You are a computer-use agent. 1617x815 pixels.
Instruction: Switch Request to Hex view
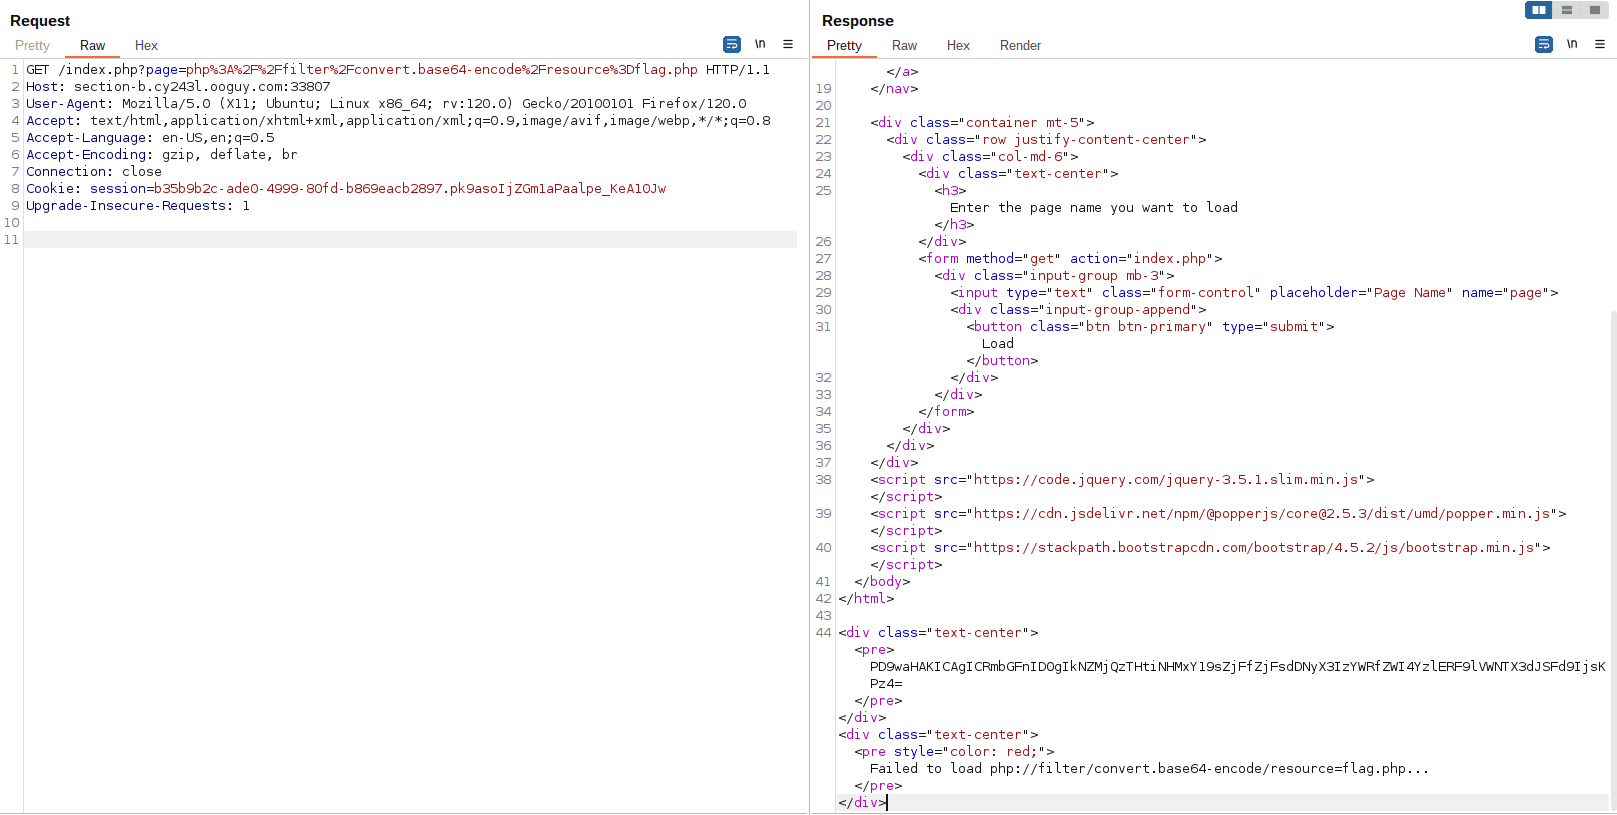[146, 45]
